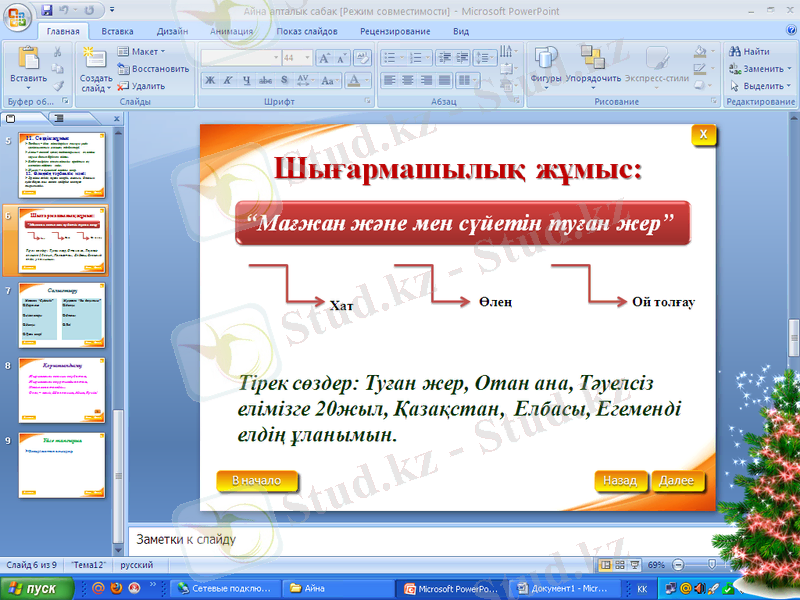The height and width of the screenshot is (600, 800).
Task: Click the В начало button on the slide
Action: click(x=258, y=481)
